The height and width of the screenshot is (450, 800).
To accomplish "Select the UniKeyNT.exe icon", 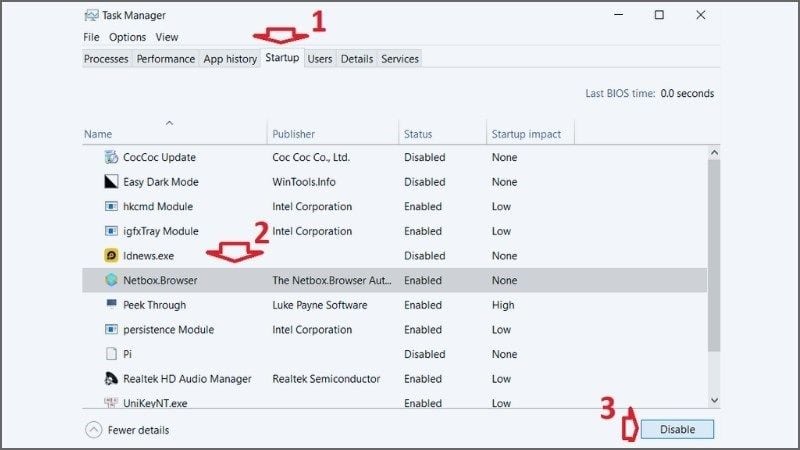I will tap(111, 403).
